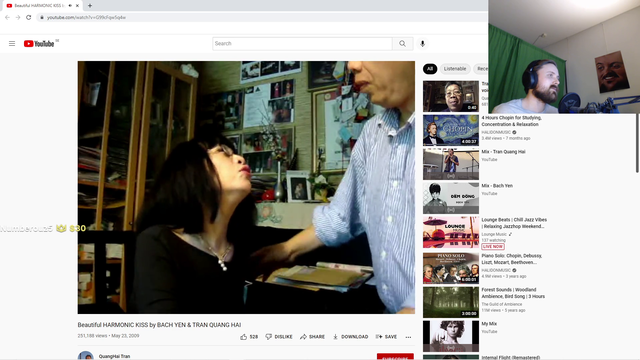Pause the video by clicking the player
Image resolution: width=640 pixels, height=360 pixels.
point(246,187)
